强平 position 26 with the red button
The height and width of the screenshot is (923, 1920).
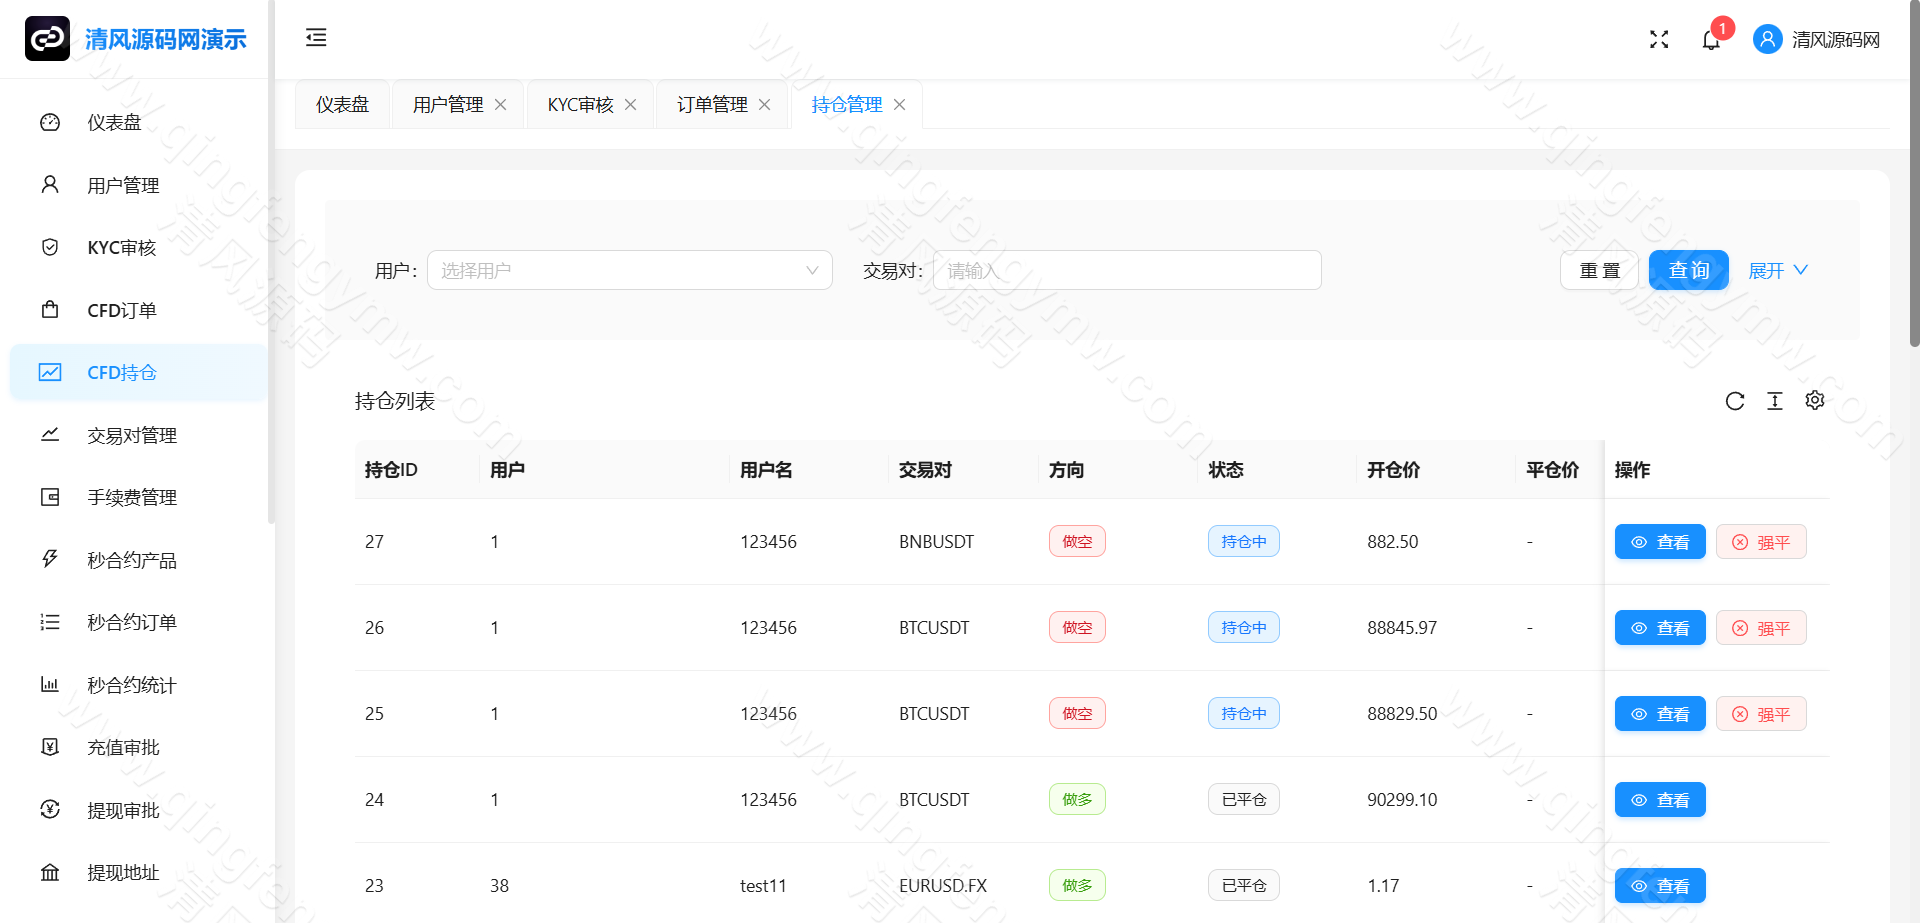pyautogui.click(x=1761, y=627)
